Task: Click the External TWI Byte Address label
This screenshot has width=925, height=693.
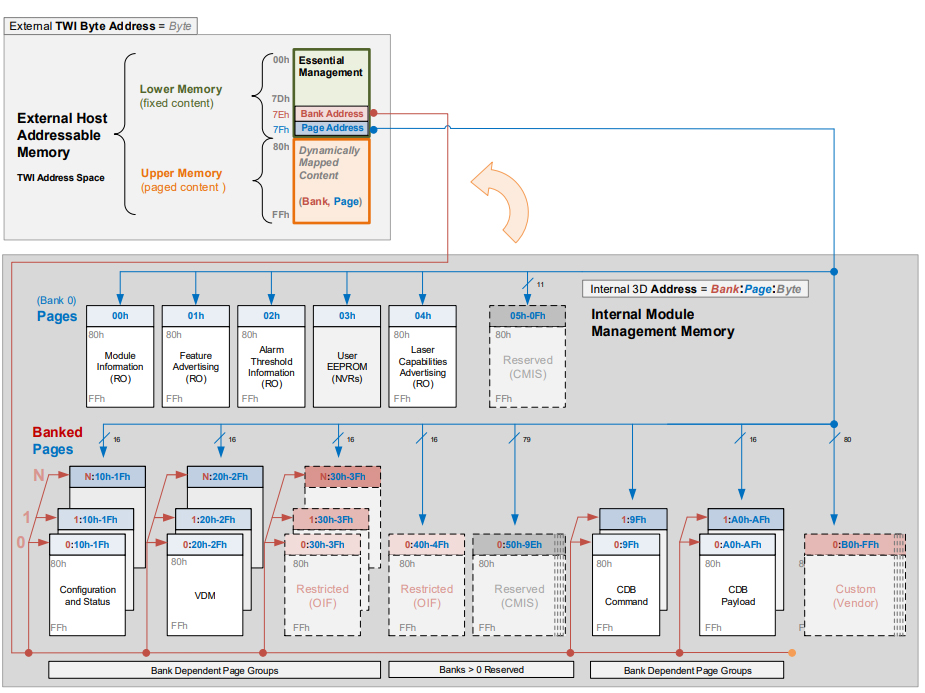Action: (x=100, y=26)
